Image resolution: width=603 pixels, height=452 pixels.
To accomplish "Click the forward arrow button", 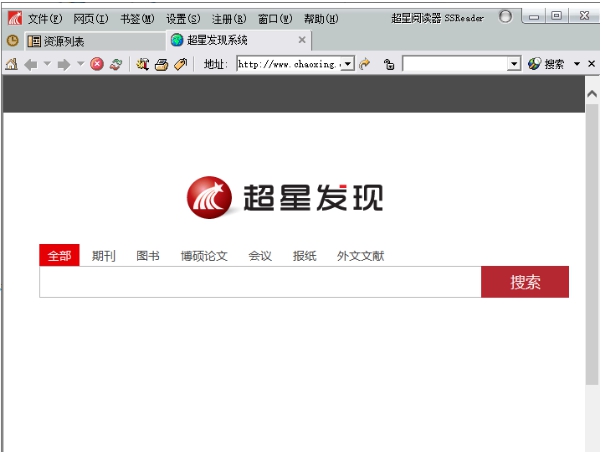I will (x=64, y=64).
